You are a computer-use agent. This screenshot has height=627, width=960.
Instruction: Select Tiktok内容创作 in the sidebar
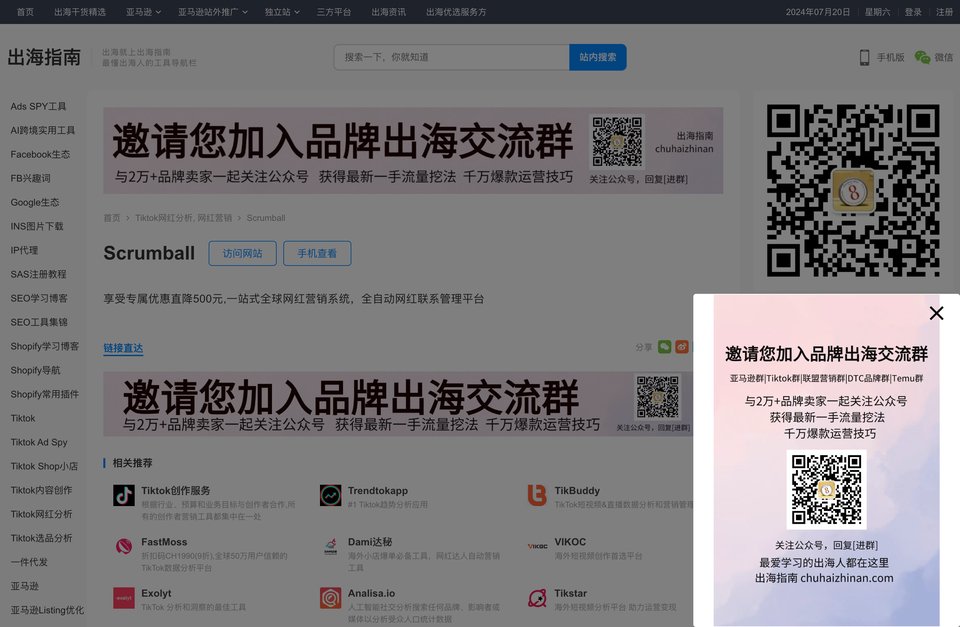point(41,490)
